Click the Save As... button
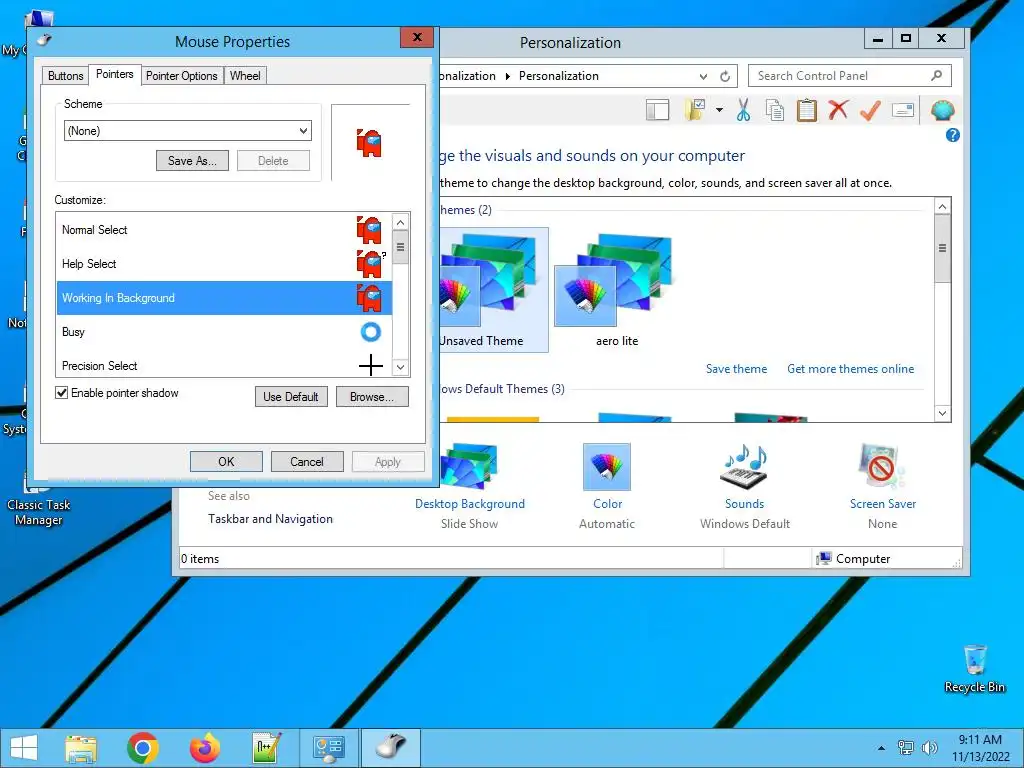1024x768 pixels. 192,161
